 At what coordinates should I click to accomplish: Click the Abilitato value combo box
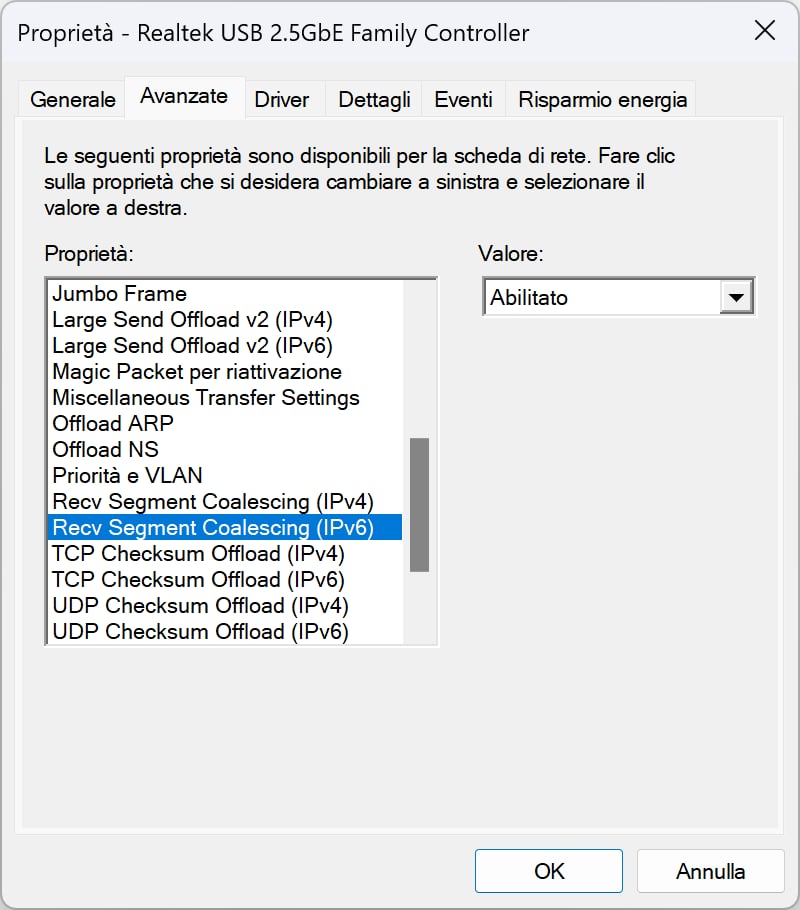(618, 297)
